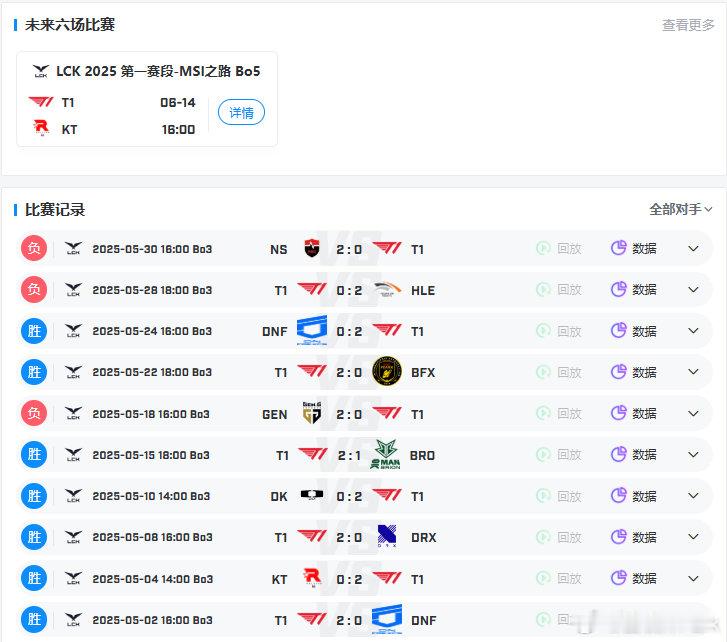The width and height of the screenshot is (727, 642).
Task: Click the NS team logo
Action: point(312,248)
